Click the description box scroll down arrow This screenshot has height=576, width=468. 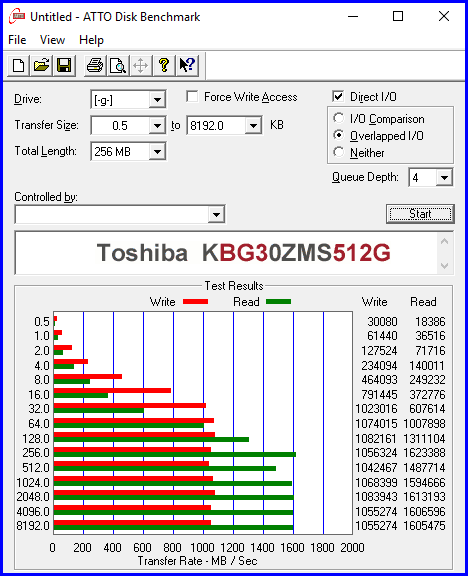coord(444,266)
